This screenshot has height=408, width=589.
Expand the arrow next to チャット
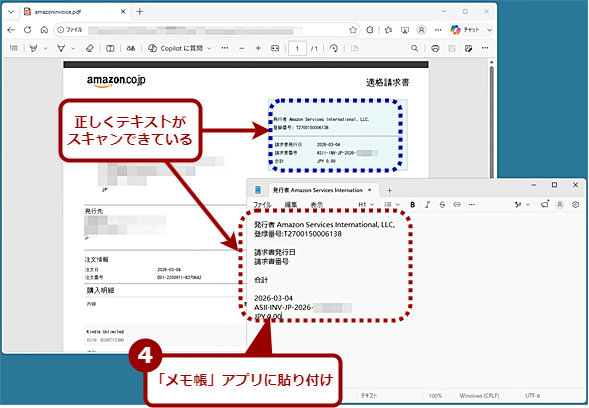489,30
